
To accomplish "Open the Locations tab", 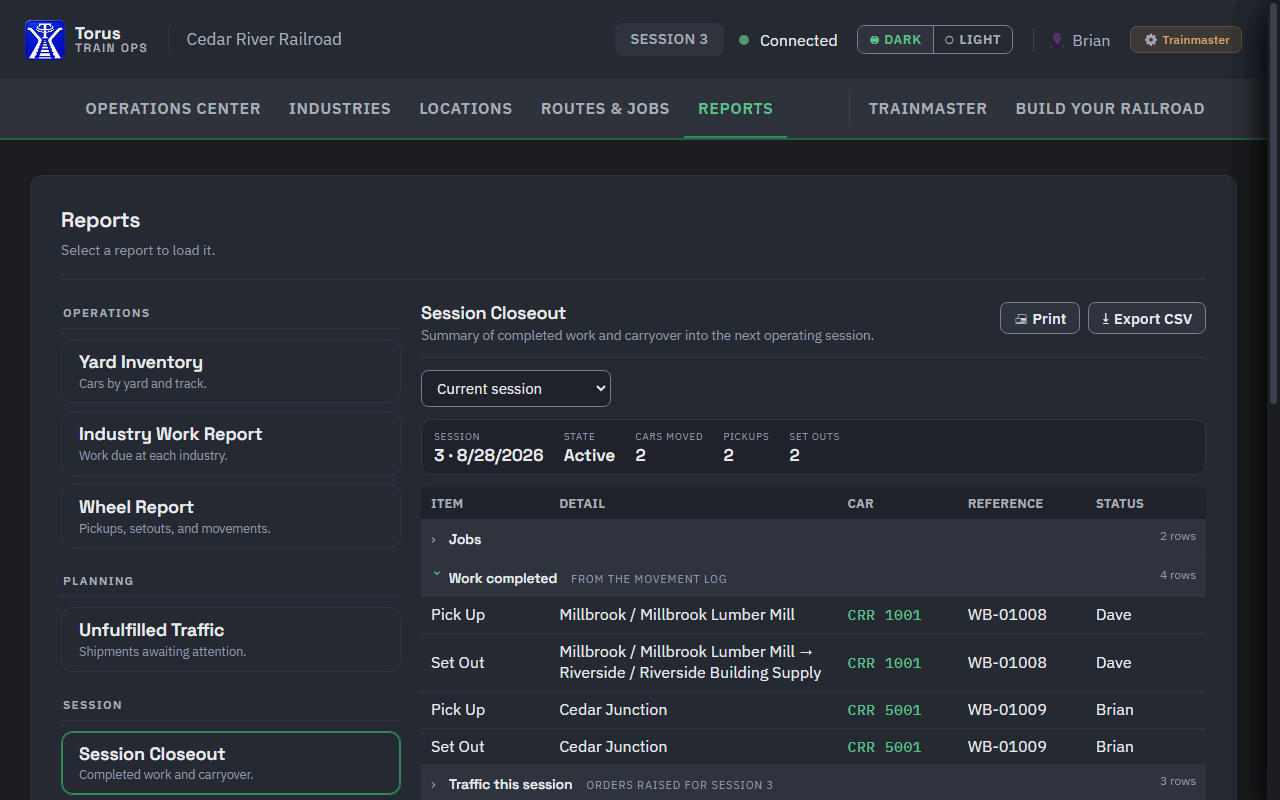I will [x=466, y=108].
